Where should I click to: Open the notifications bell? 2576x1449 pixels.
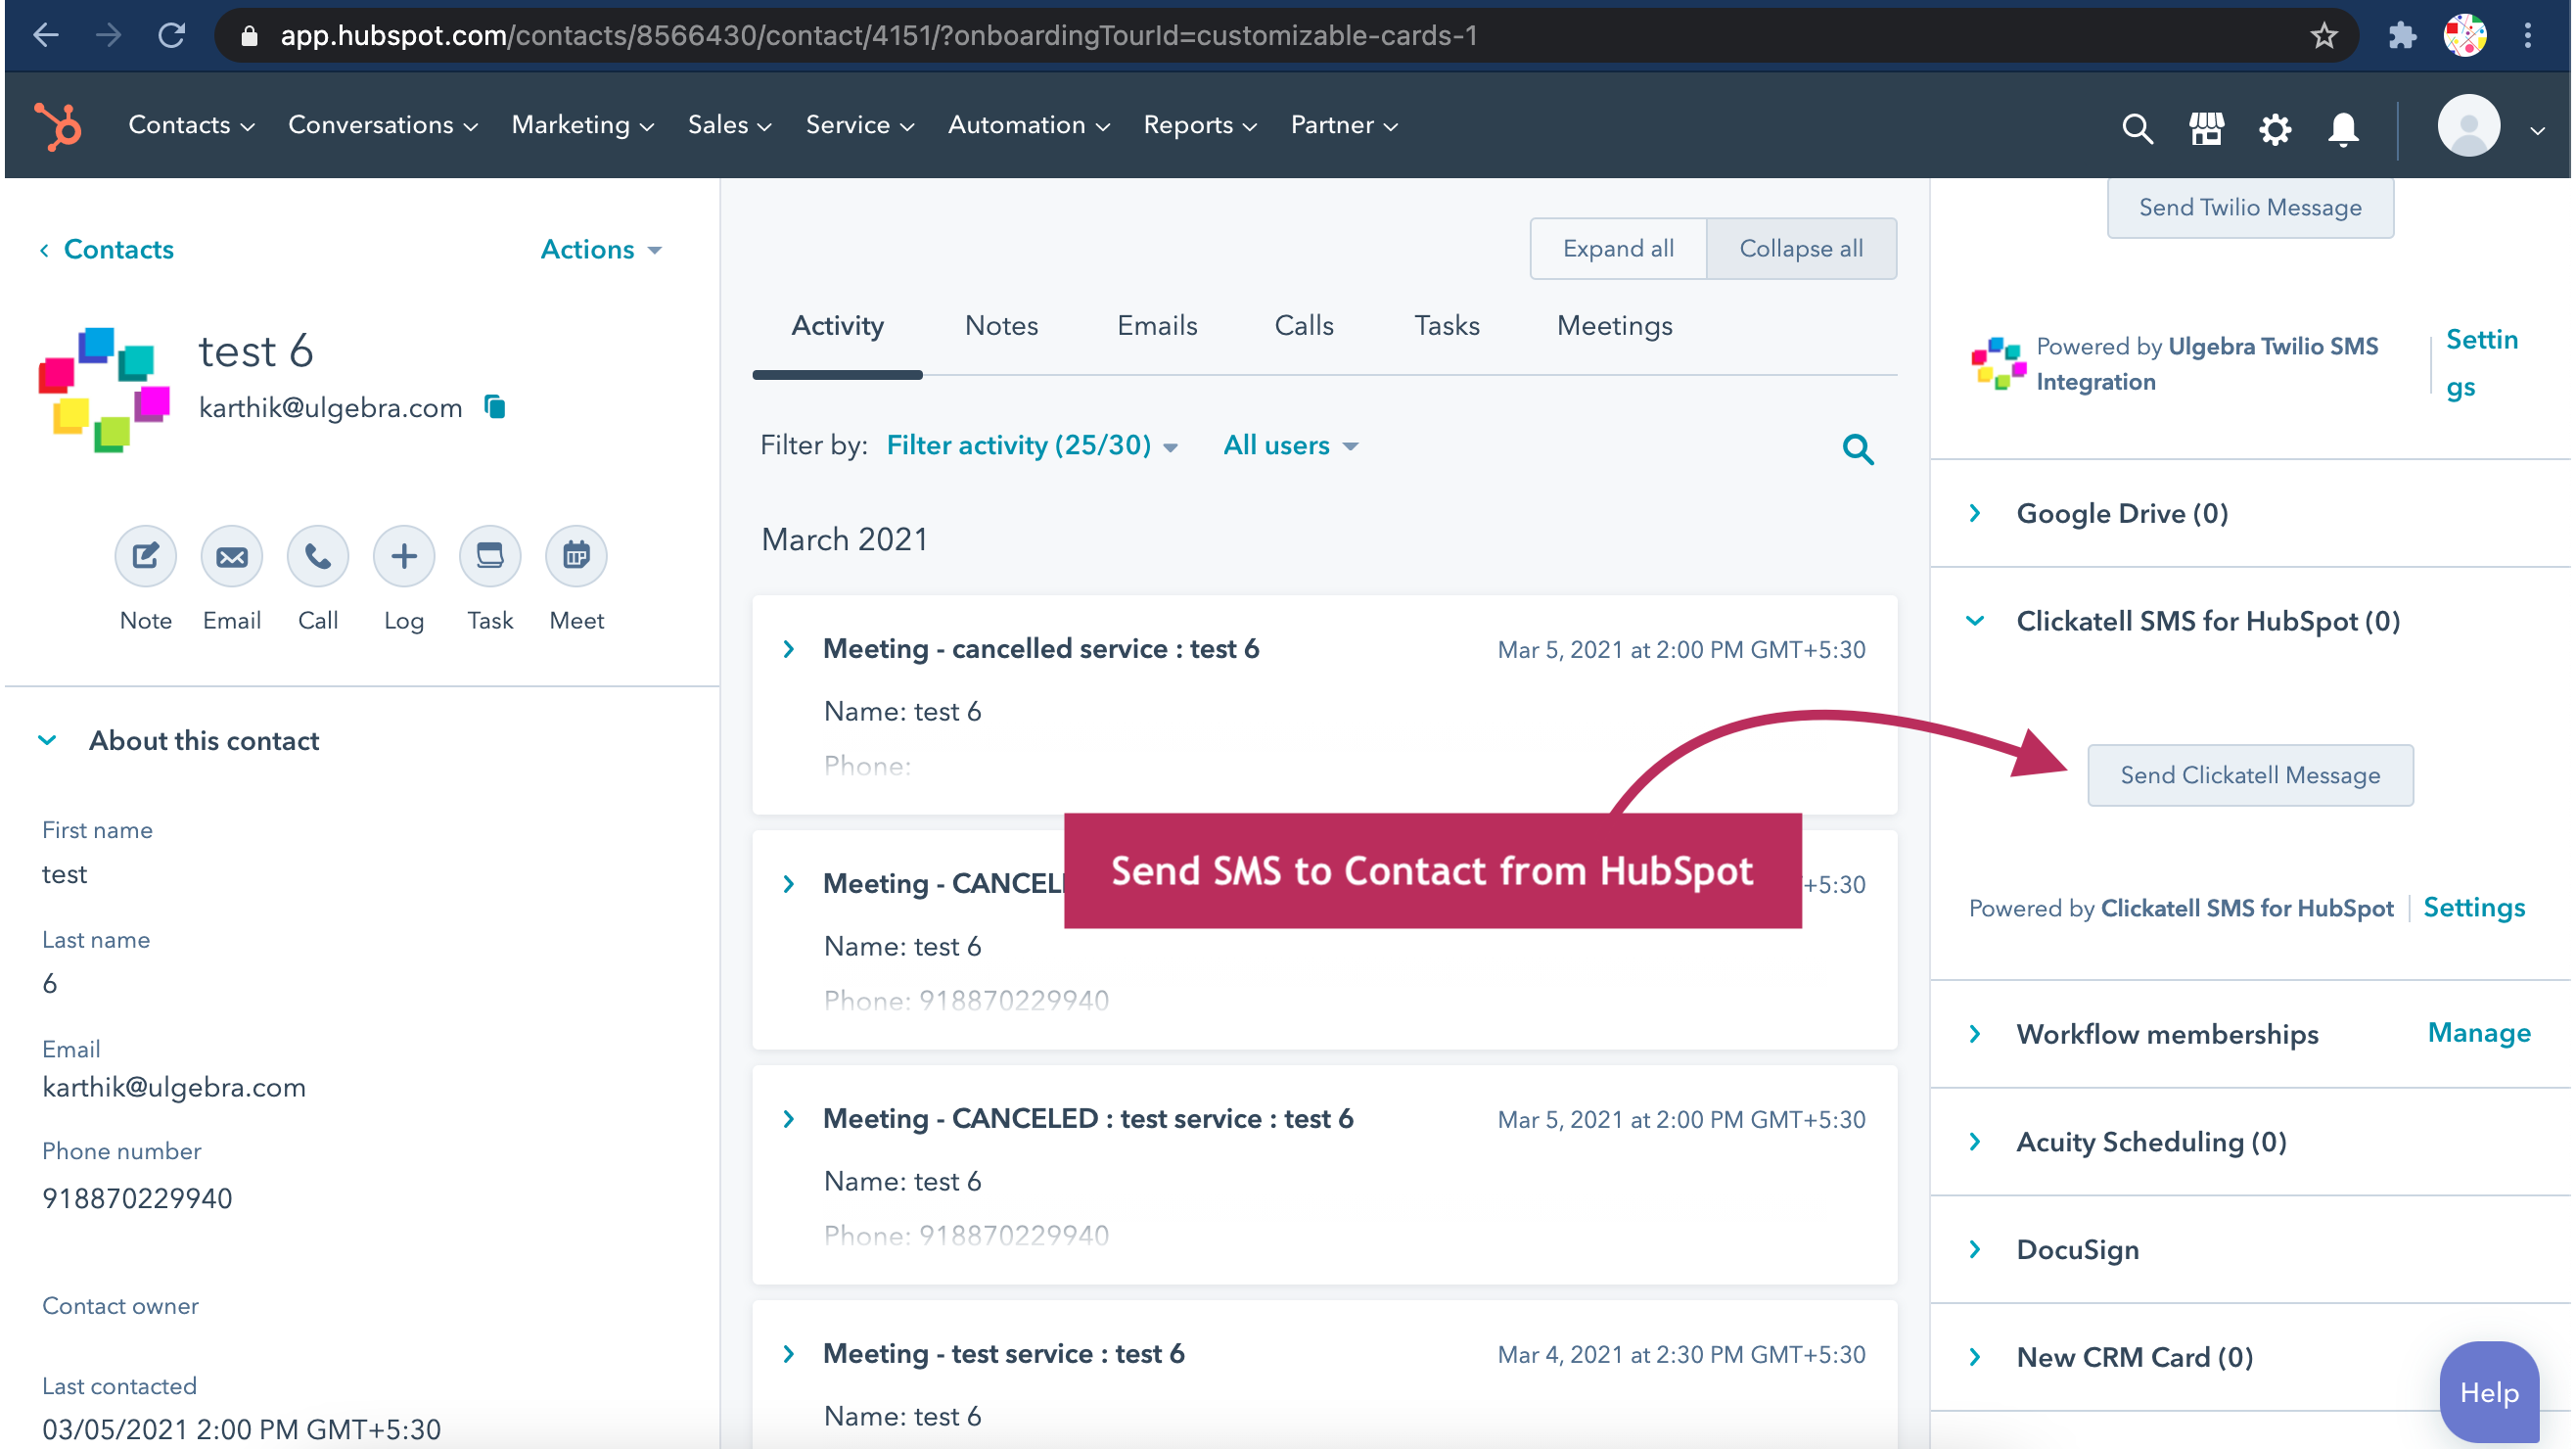click(x=2344, y=128)
